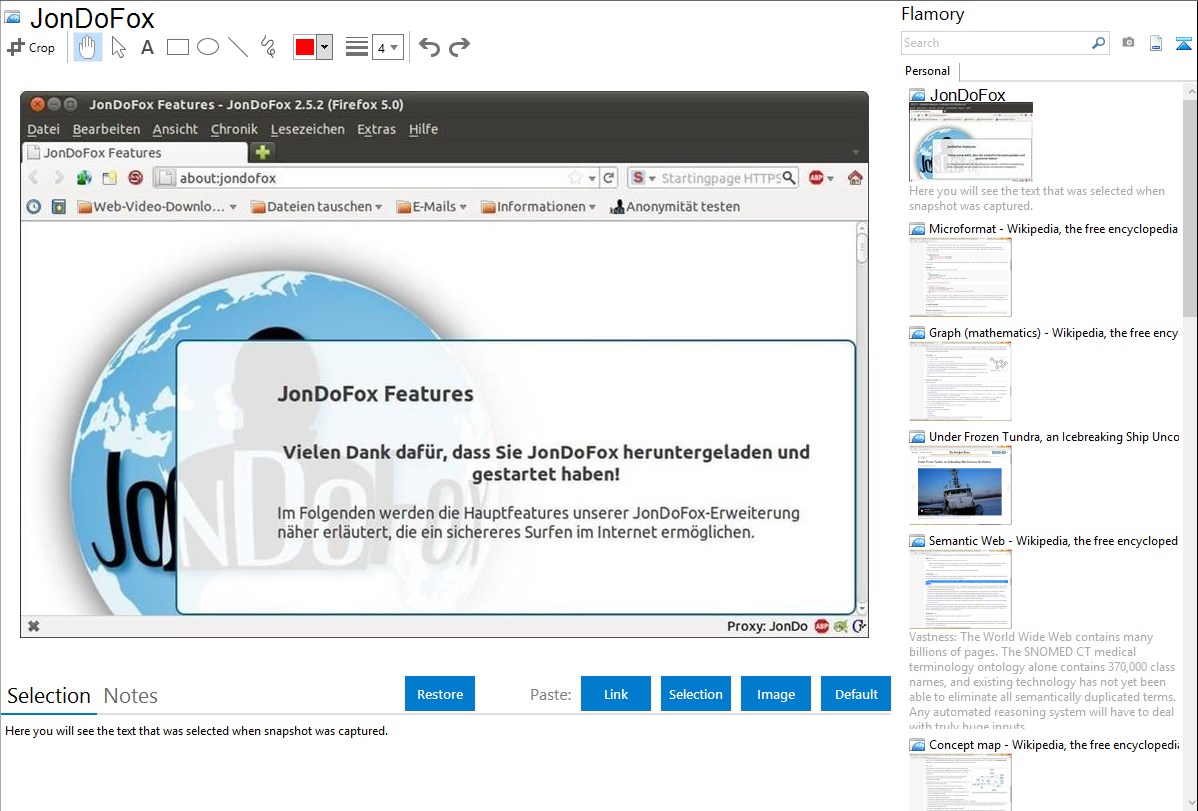Image resolution: width=1198 pixels, height=811 pixels.
Task: Click the line thickness icon
Action: [x=357, y=47]
